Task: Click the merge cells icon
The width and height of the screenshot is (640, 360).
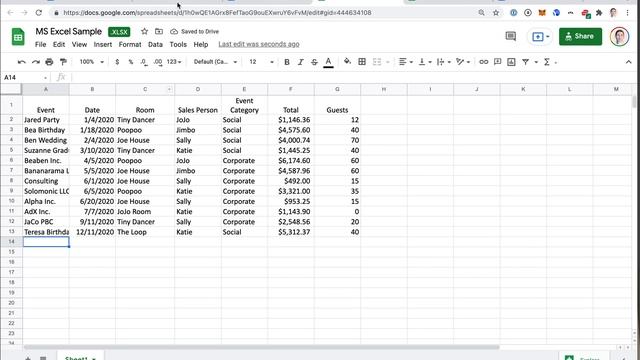Action: tap(377, 62)
